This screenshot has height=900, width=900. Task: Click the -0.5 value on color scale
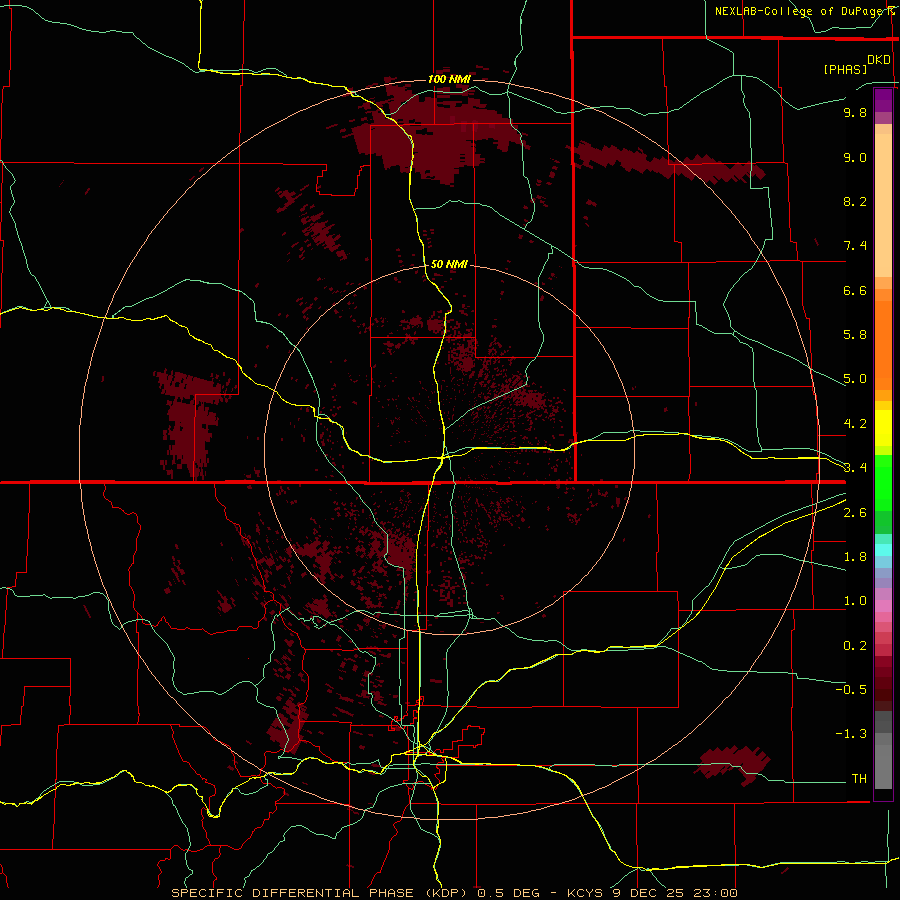(851, 690)
